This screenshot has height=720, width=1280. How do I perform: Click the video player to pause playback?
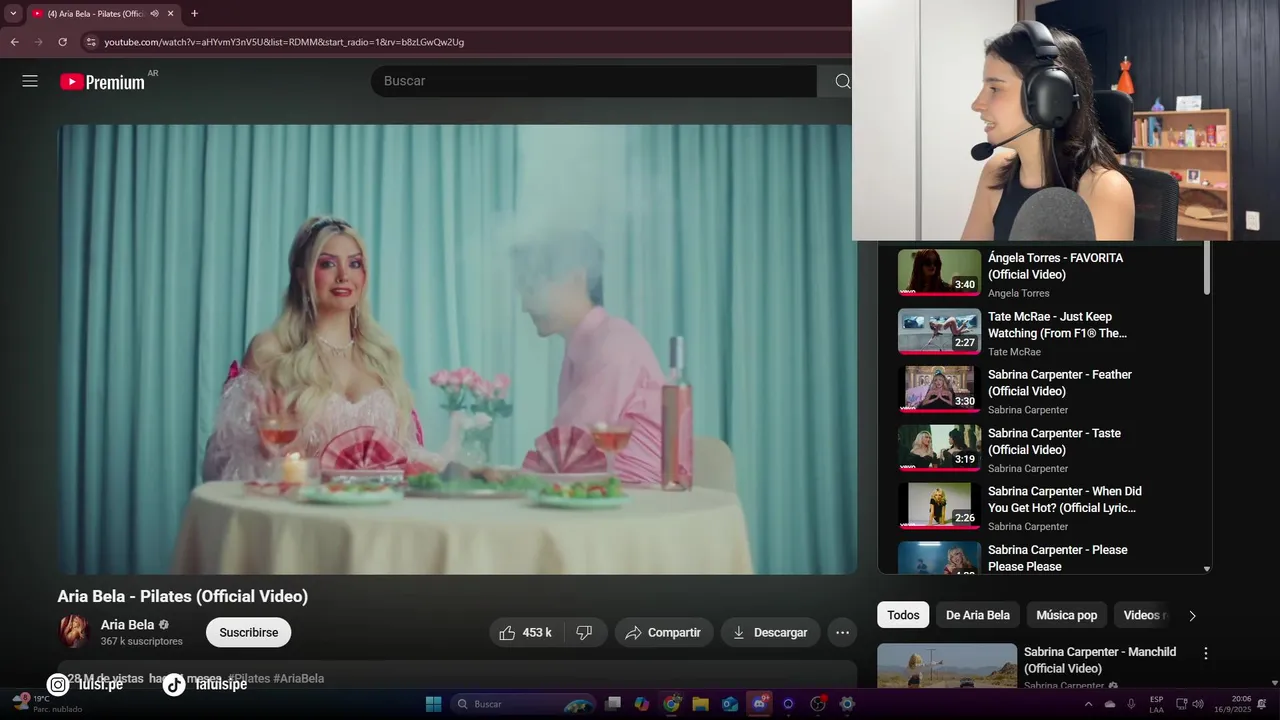coord(457,349)
